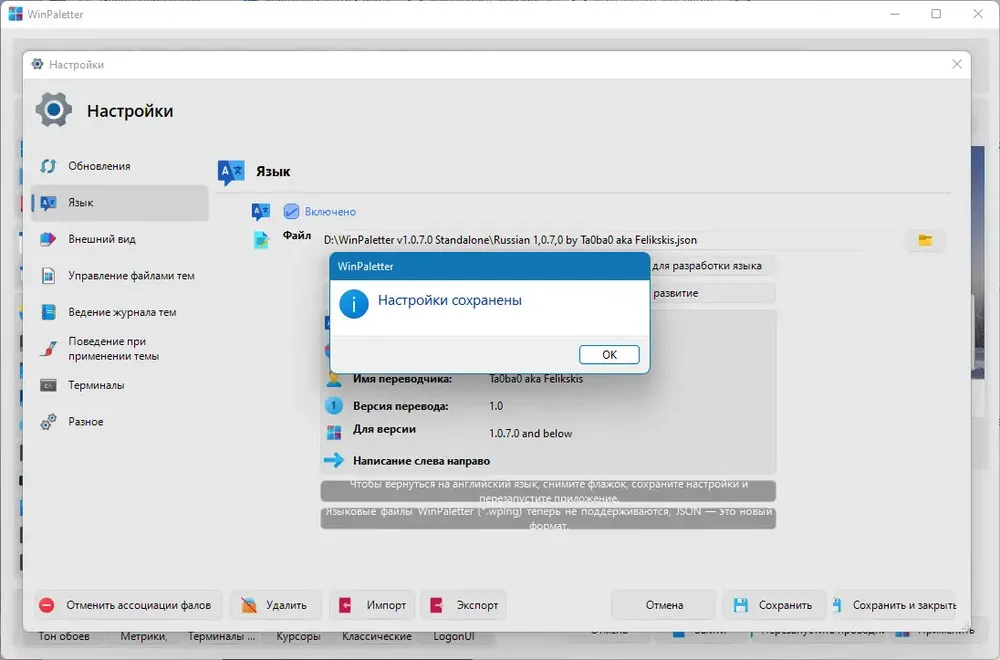
Task: Click the Сохранить и закрыть button
Action: click(895, 605)
